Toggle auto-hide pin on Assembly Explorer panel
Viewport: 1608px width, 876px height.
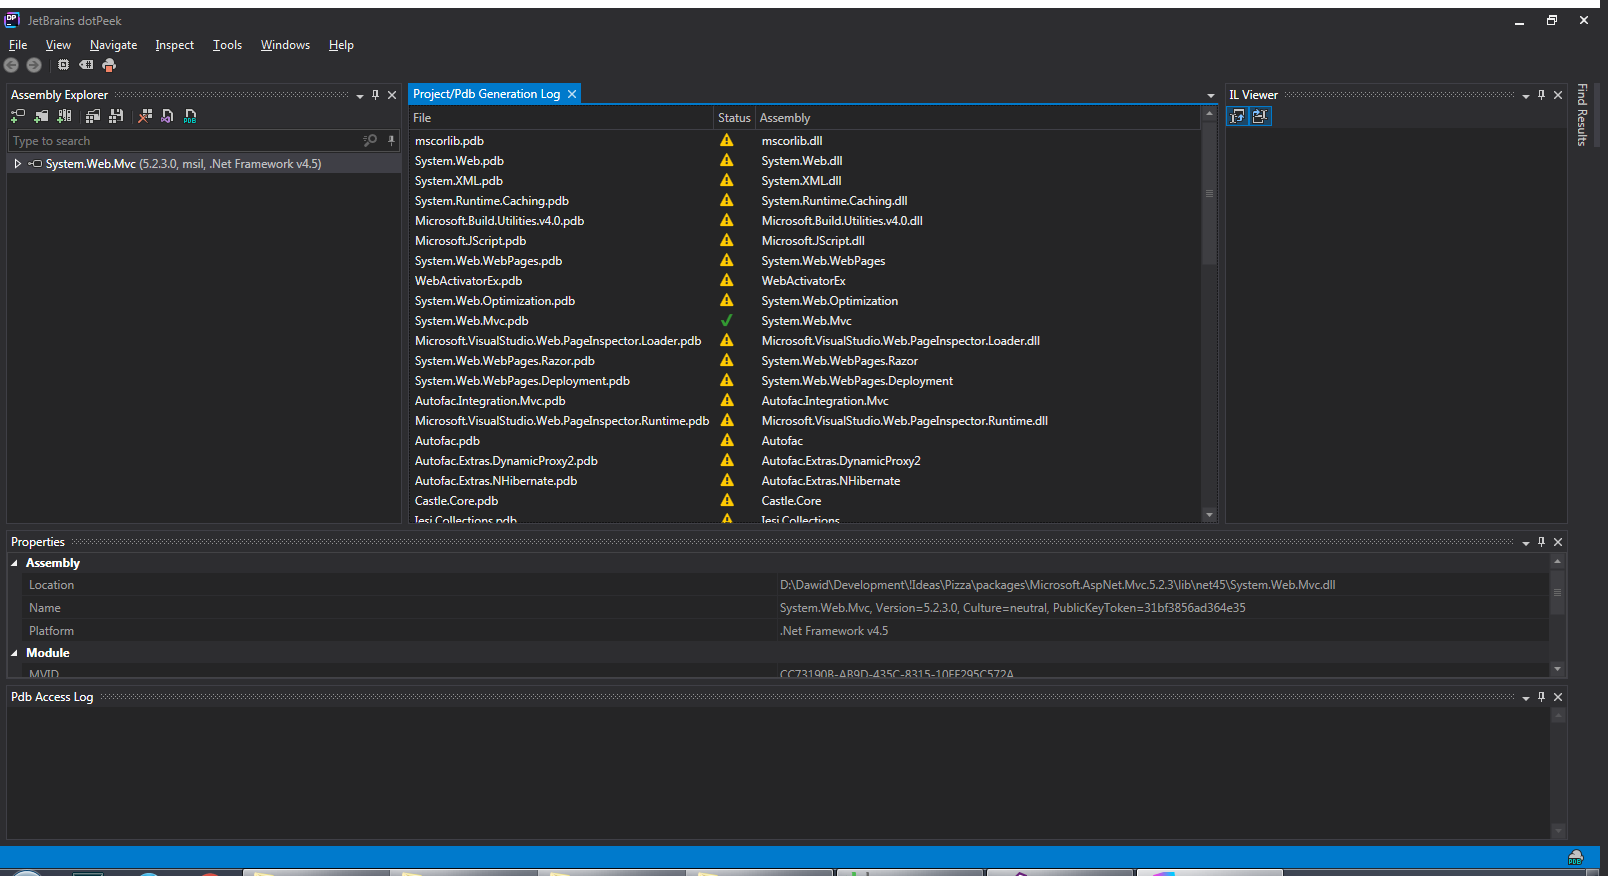[376, 95]
